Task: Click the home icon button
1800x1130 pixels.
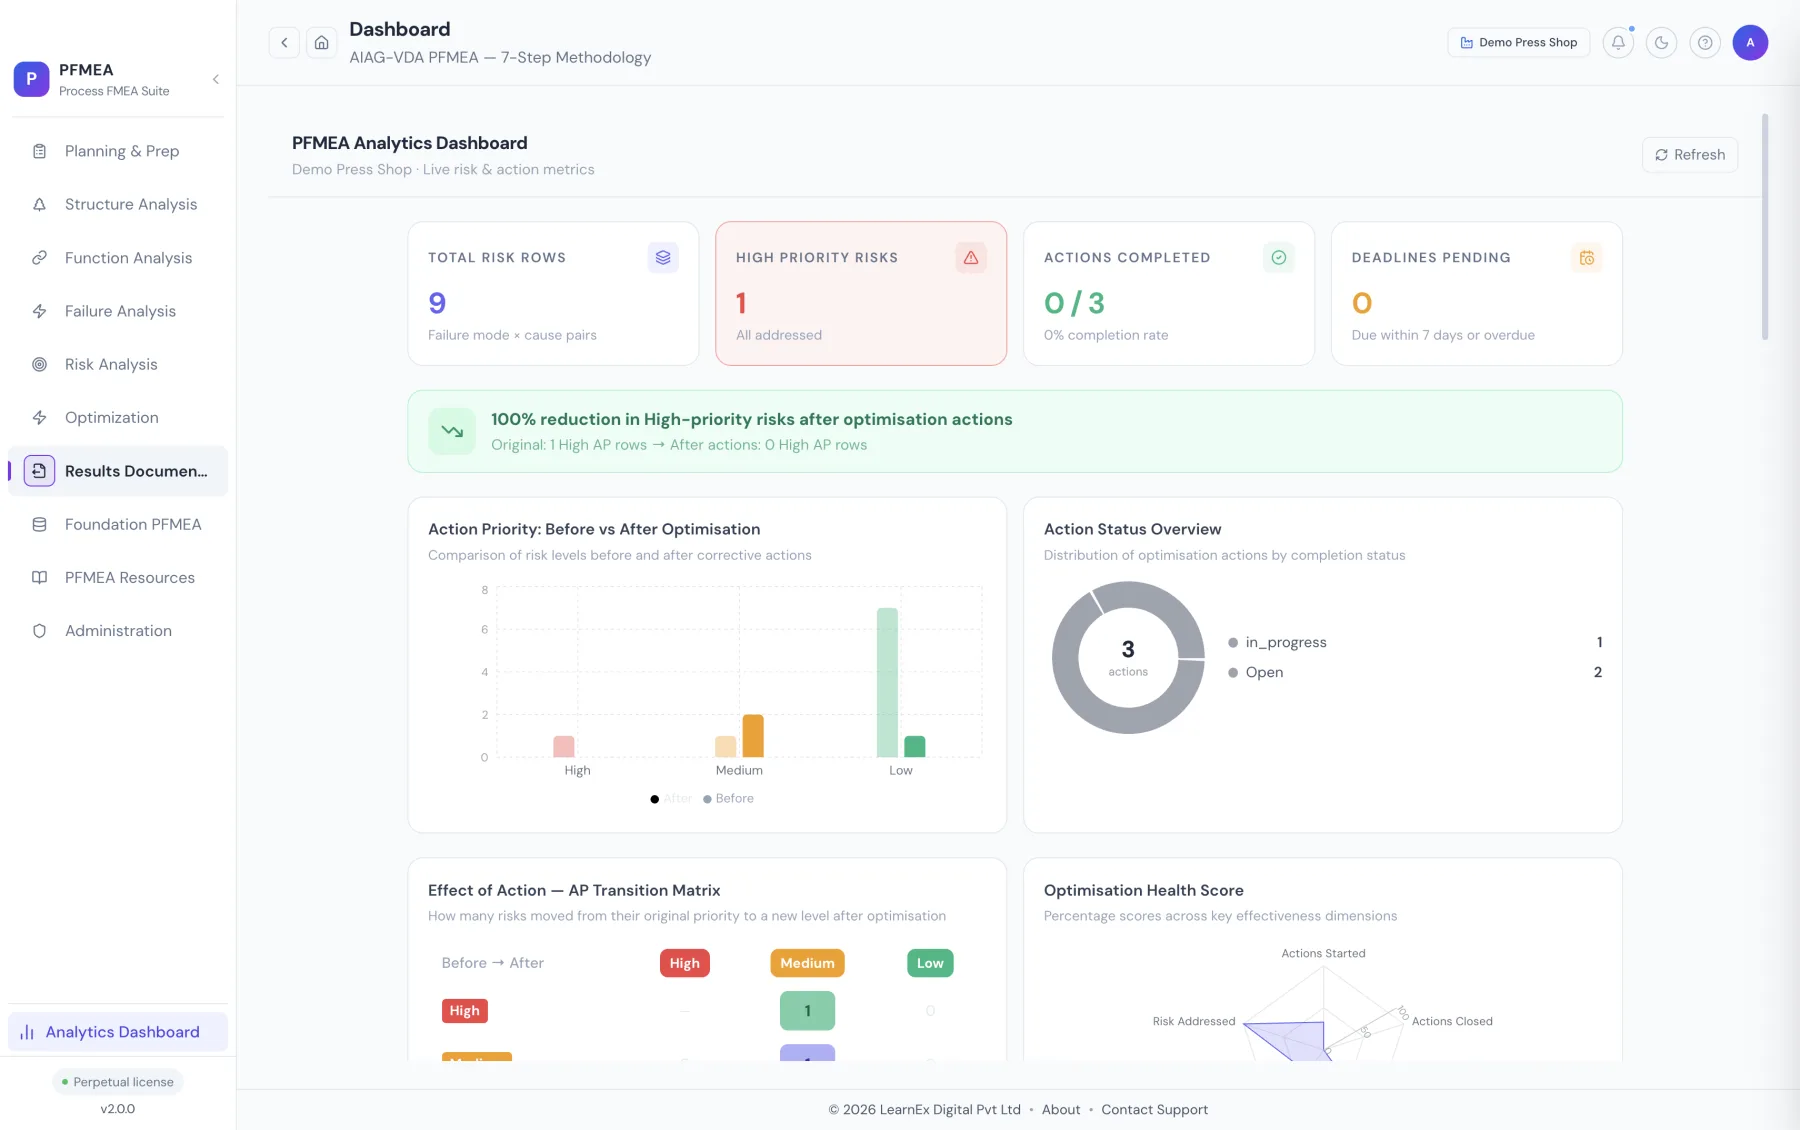Action: [x=321, y=42]
